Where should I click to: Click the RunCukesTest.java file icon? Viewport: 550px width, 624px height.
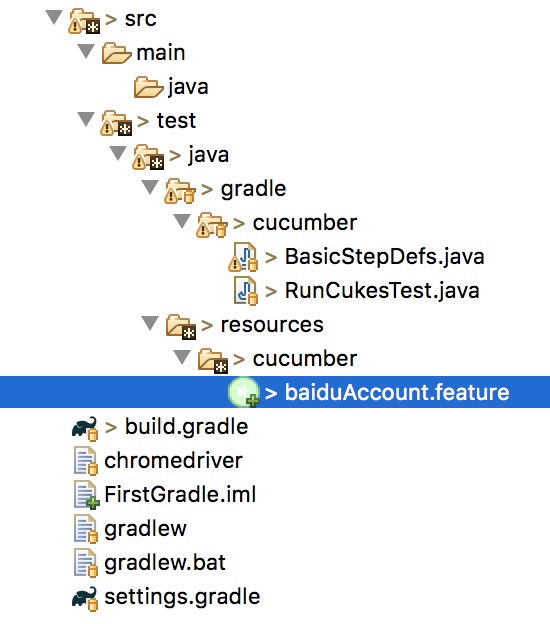click(x=246, y=291)
